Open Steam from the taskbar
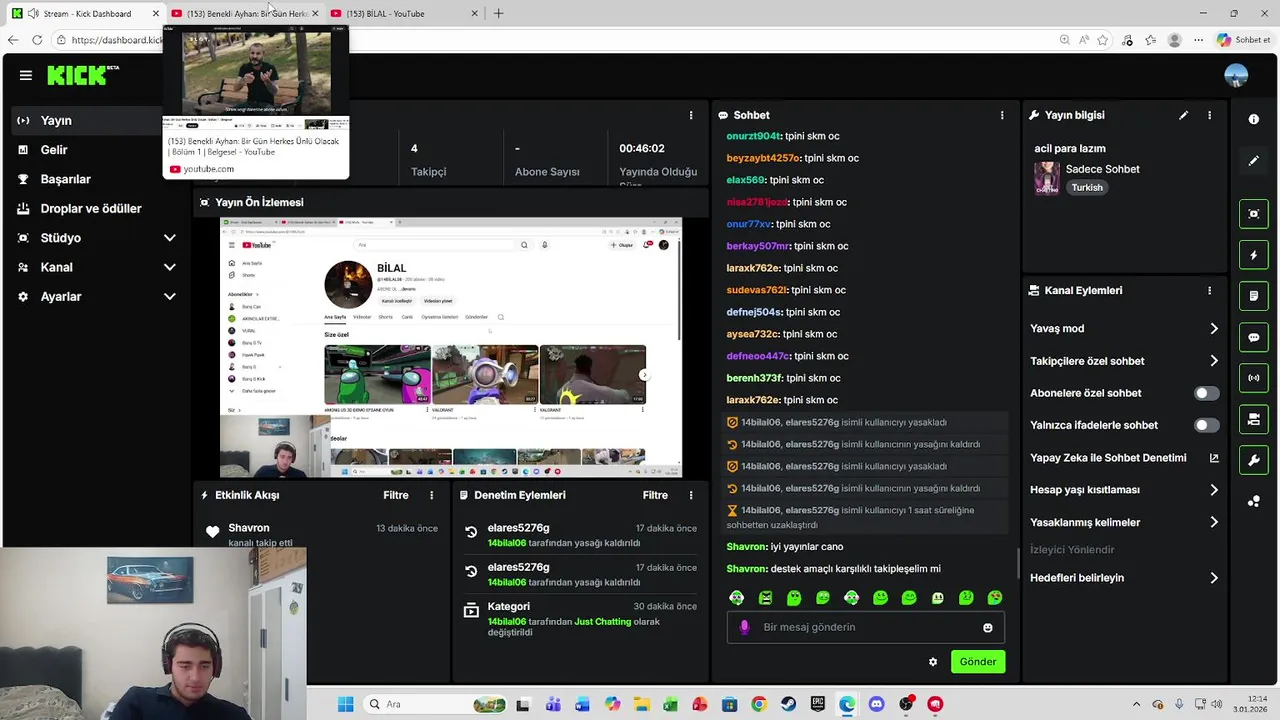This screenshot has width=1280, height=720. 788,704
